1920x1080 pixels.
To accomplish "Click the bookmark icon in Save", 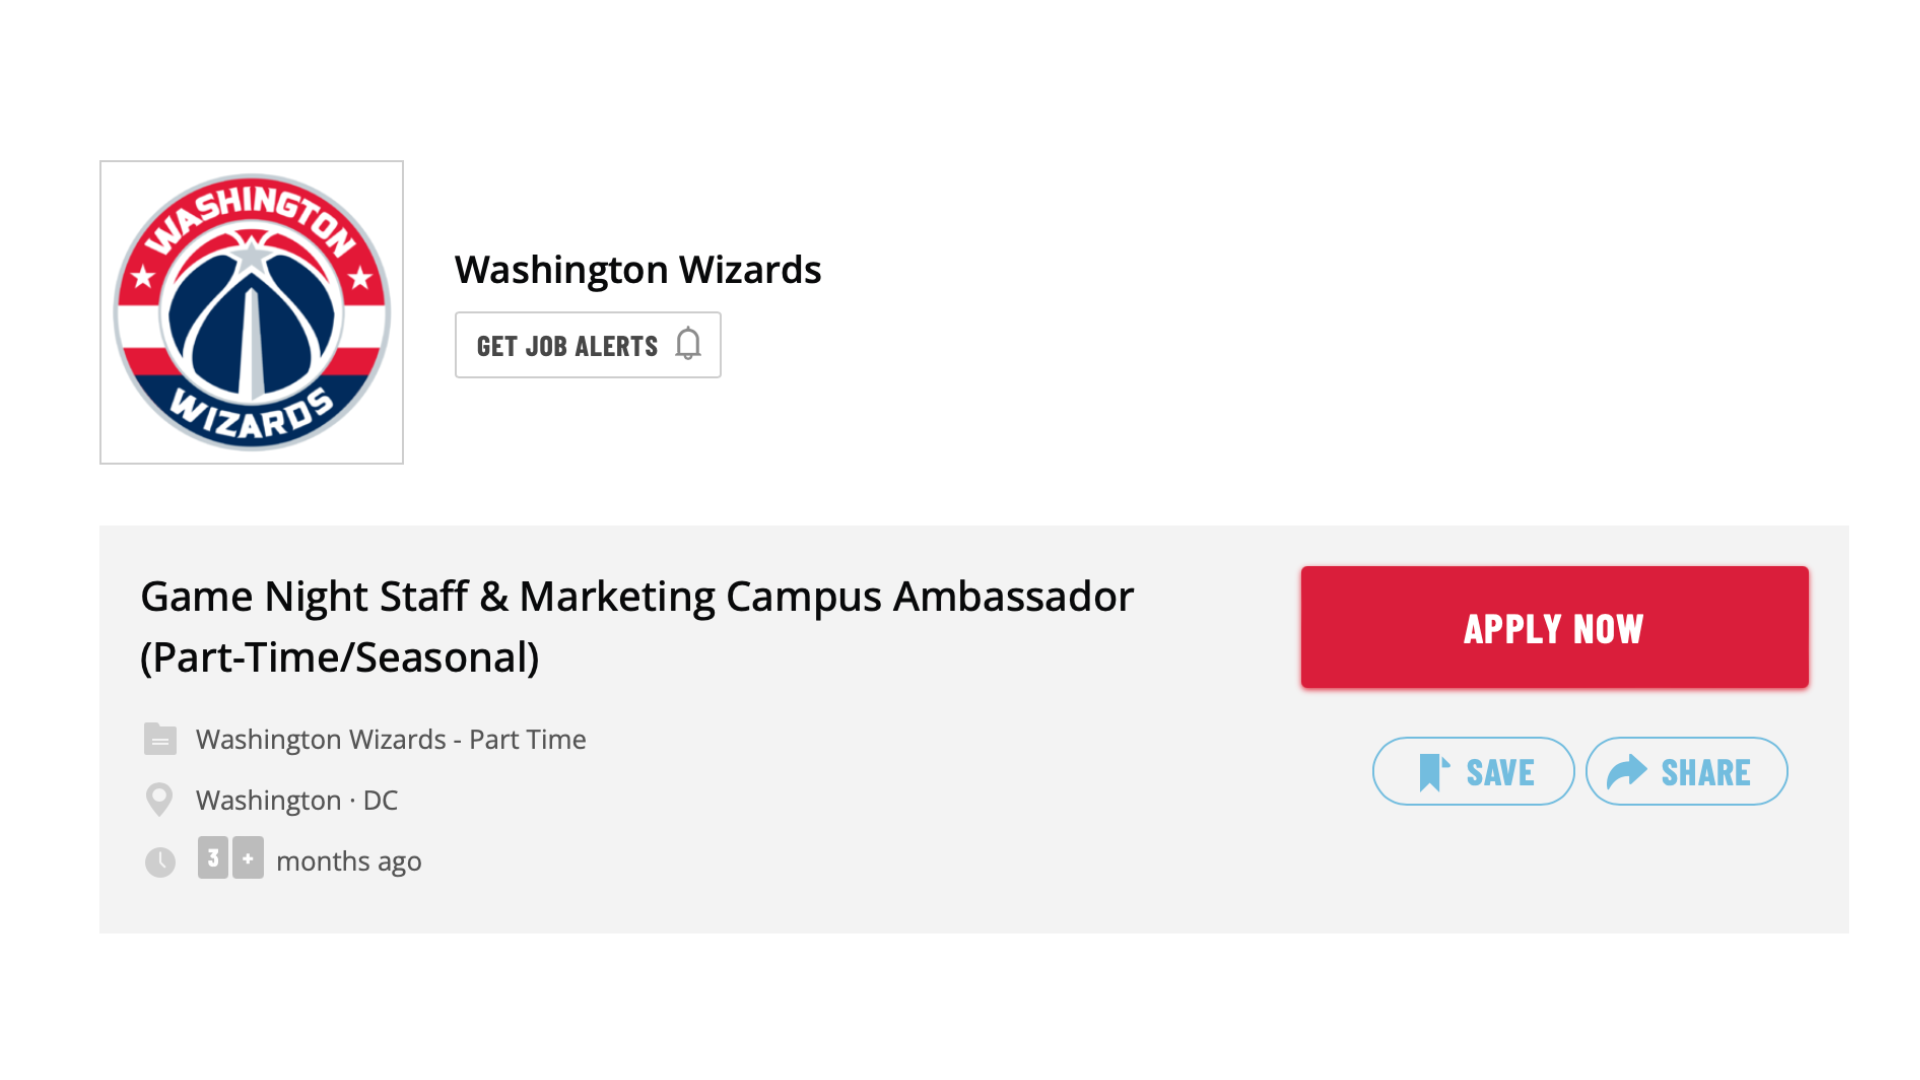I will [1433, 772].
